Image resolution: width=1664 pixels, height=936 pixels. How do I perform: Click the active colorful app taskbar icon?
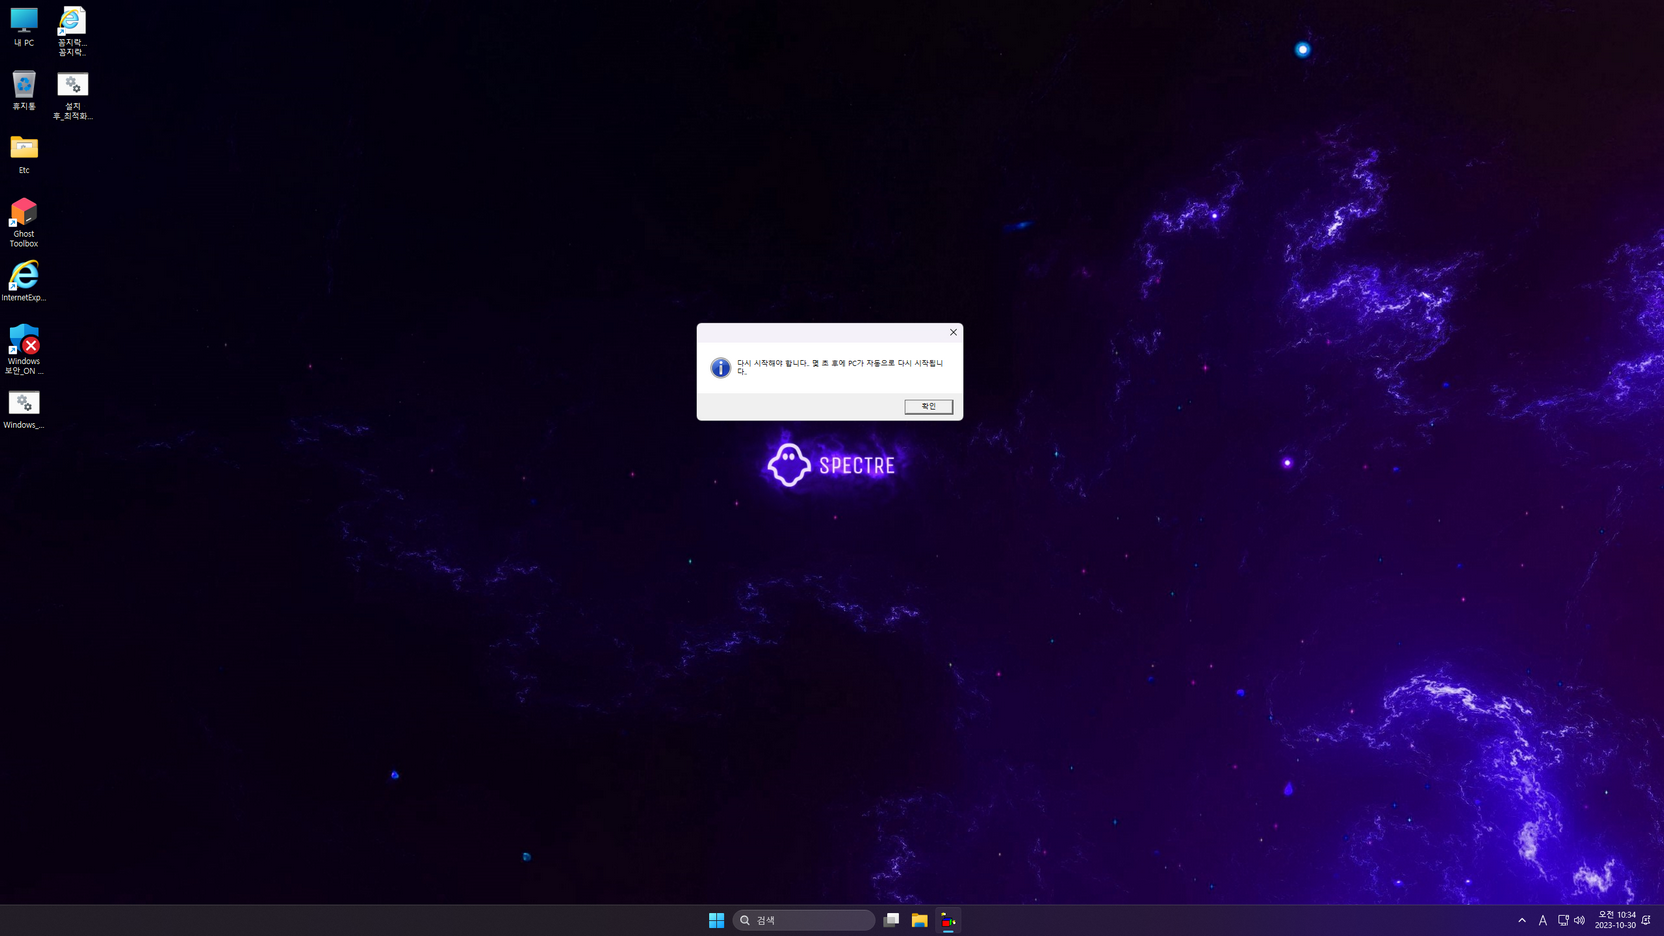pyautogui.click(x=948, y=920)
